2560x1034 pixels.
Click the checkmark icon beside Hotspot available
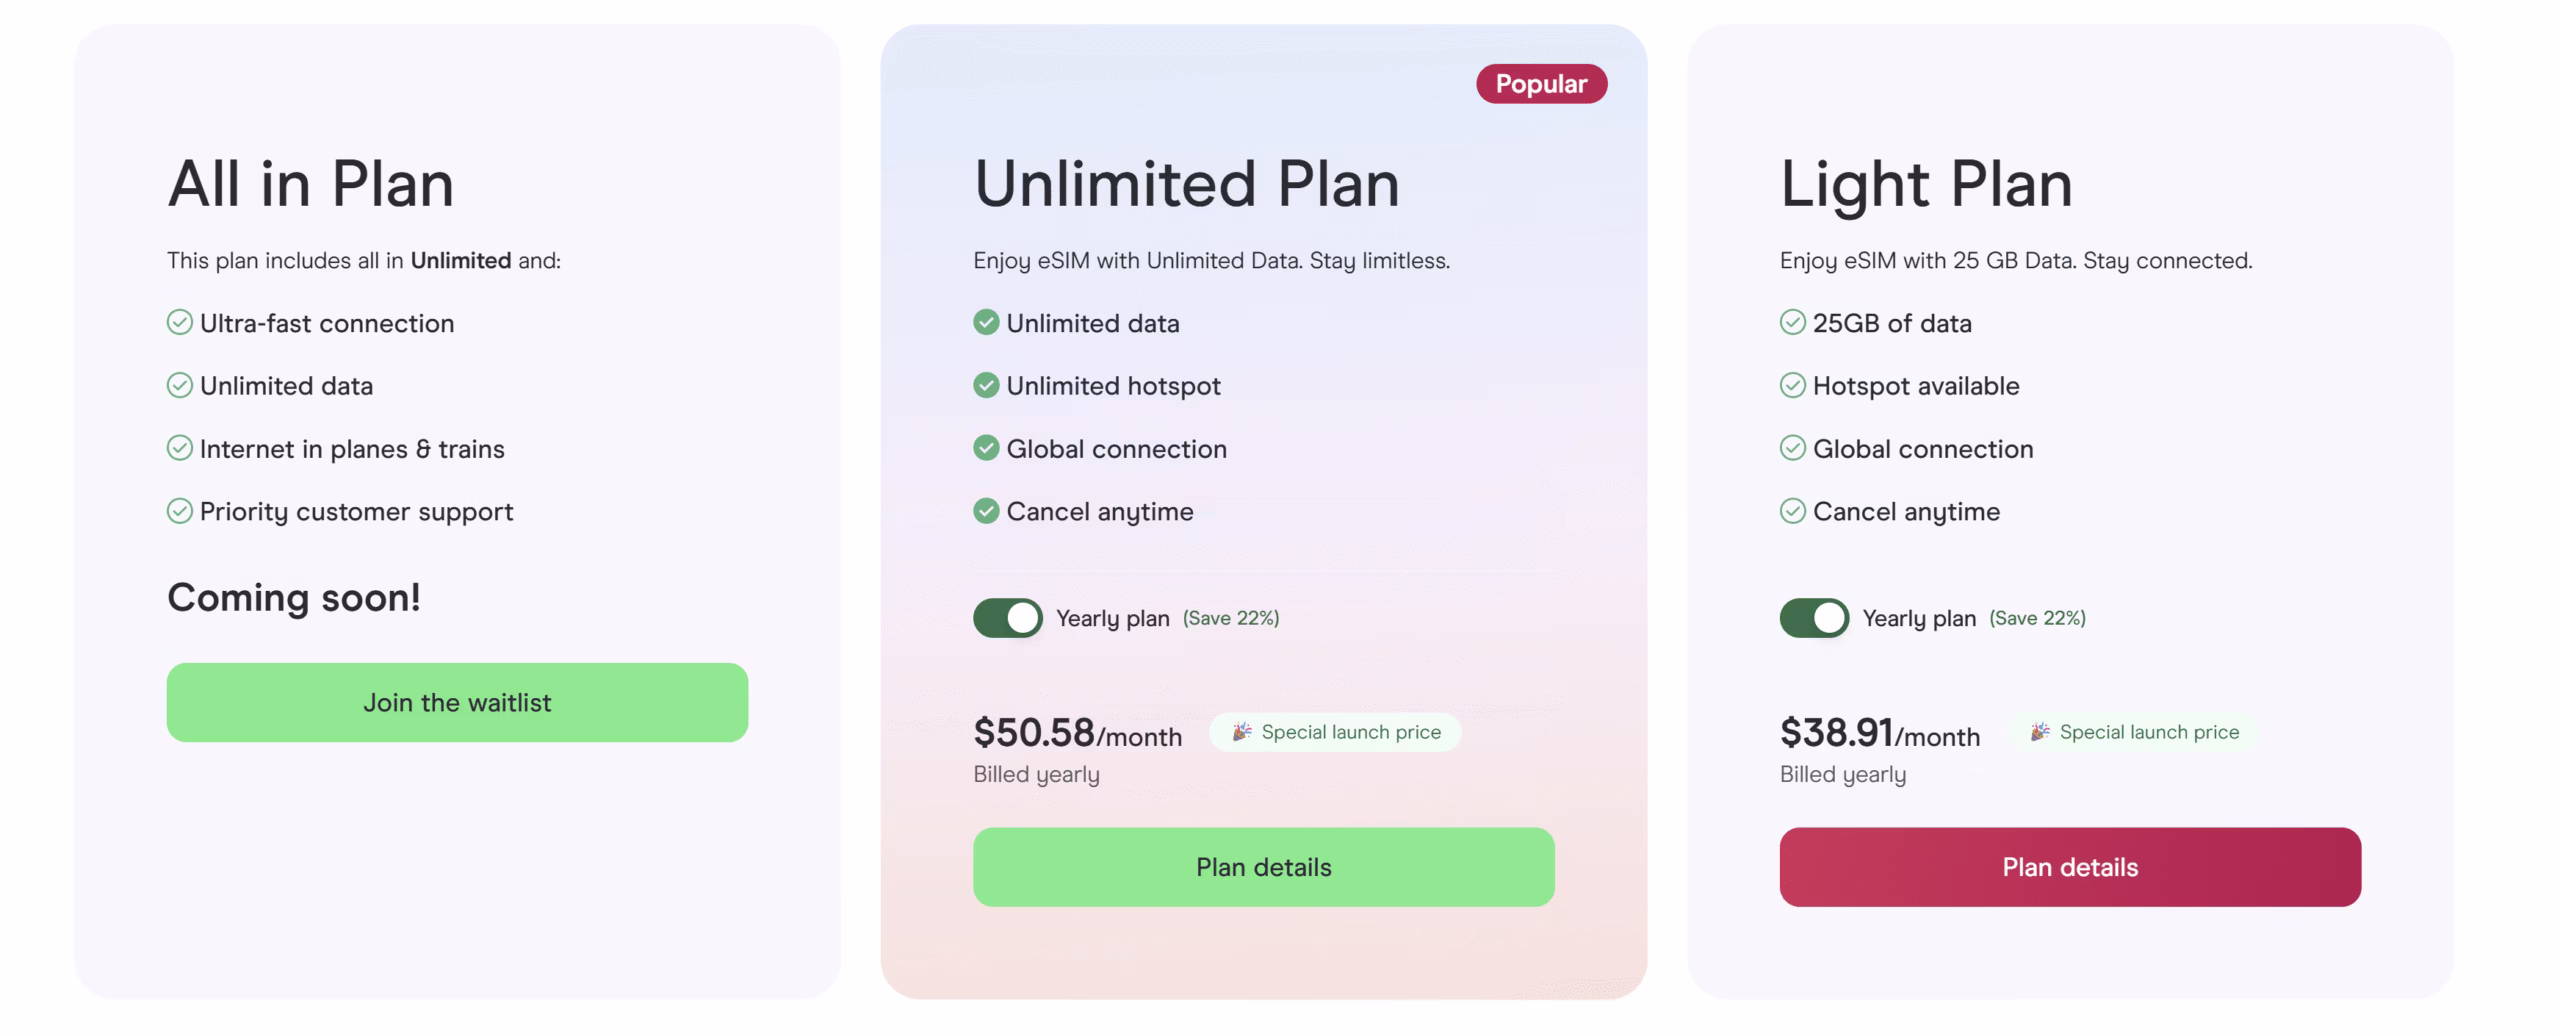1793,385
